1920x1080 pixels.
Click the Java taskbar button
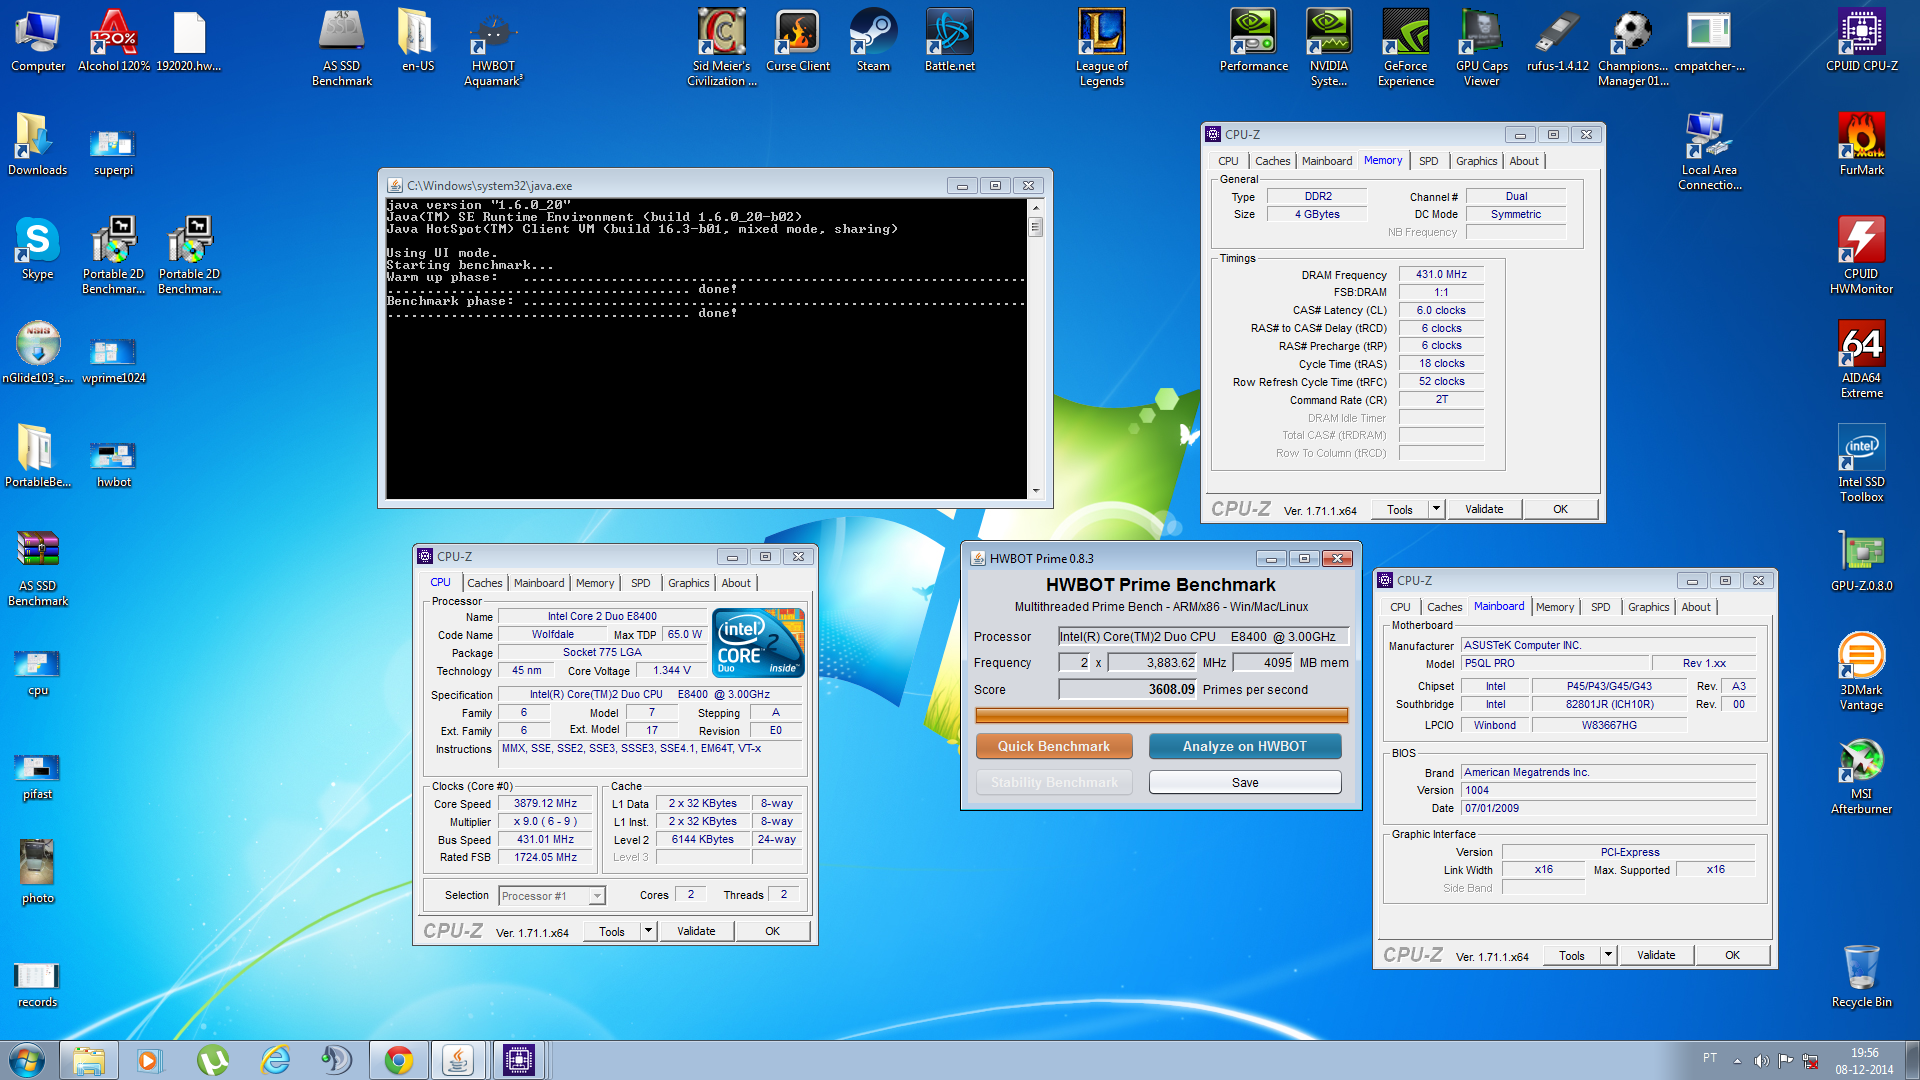point(458,1060)
